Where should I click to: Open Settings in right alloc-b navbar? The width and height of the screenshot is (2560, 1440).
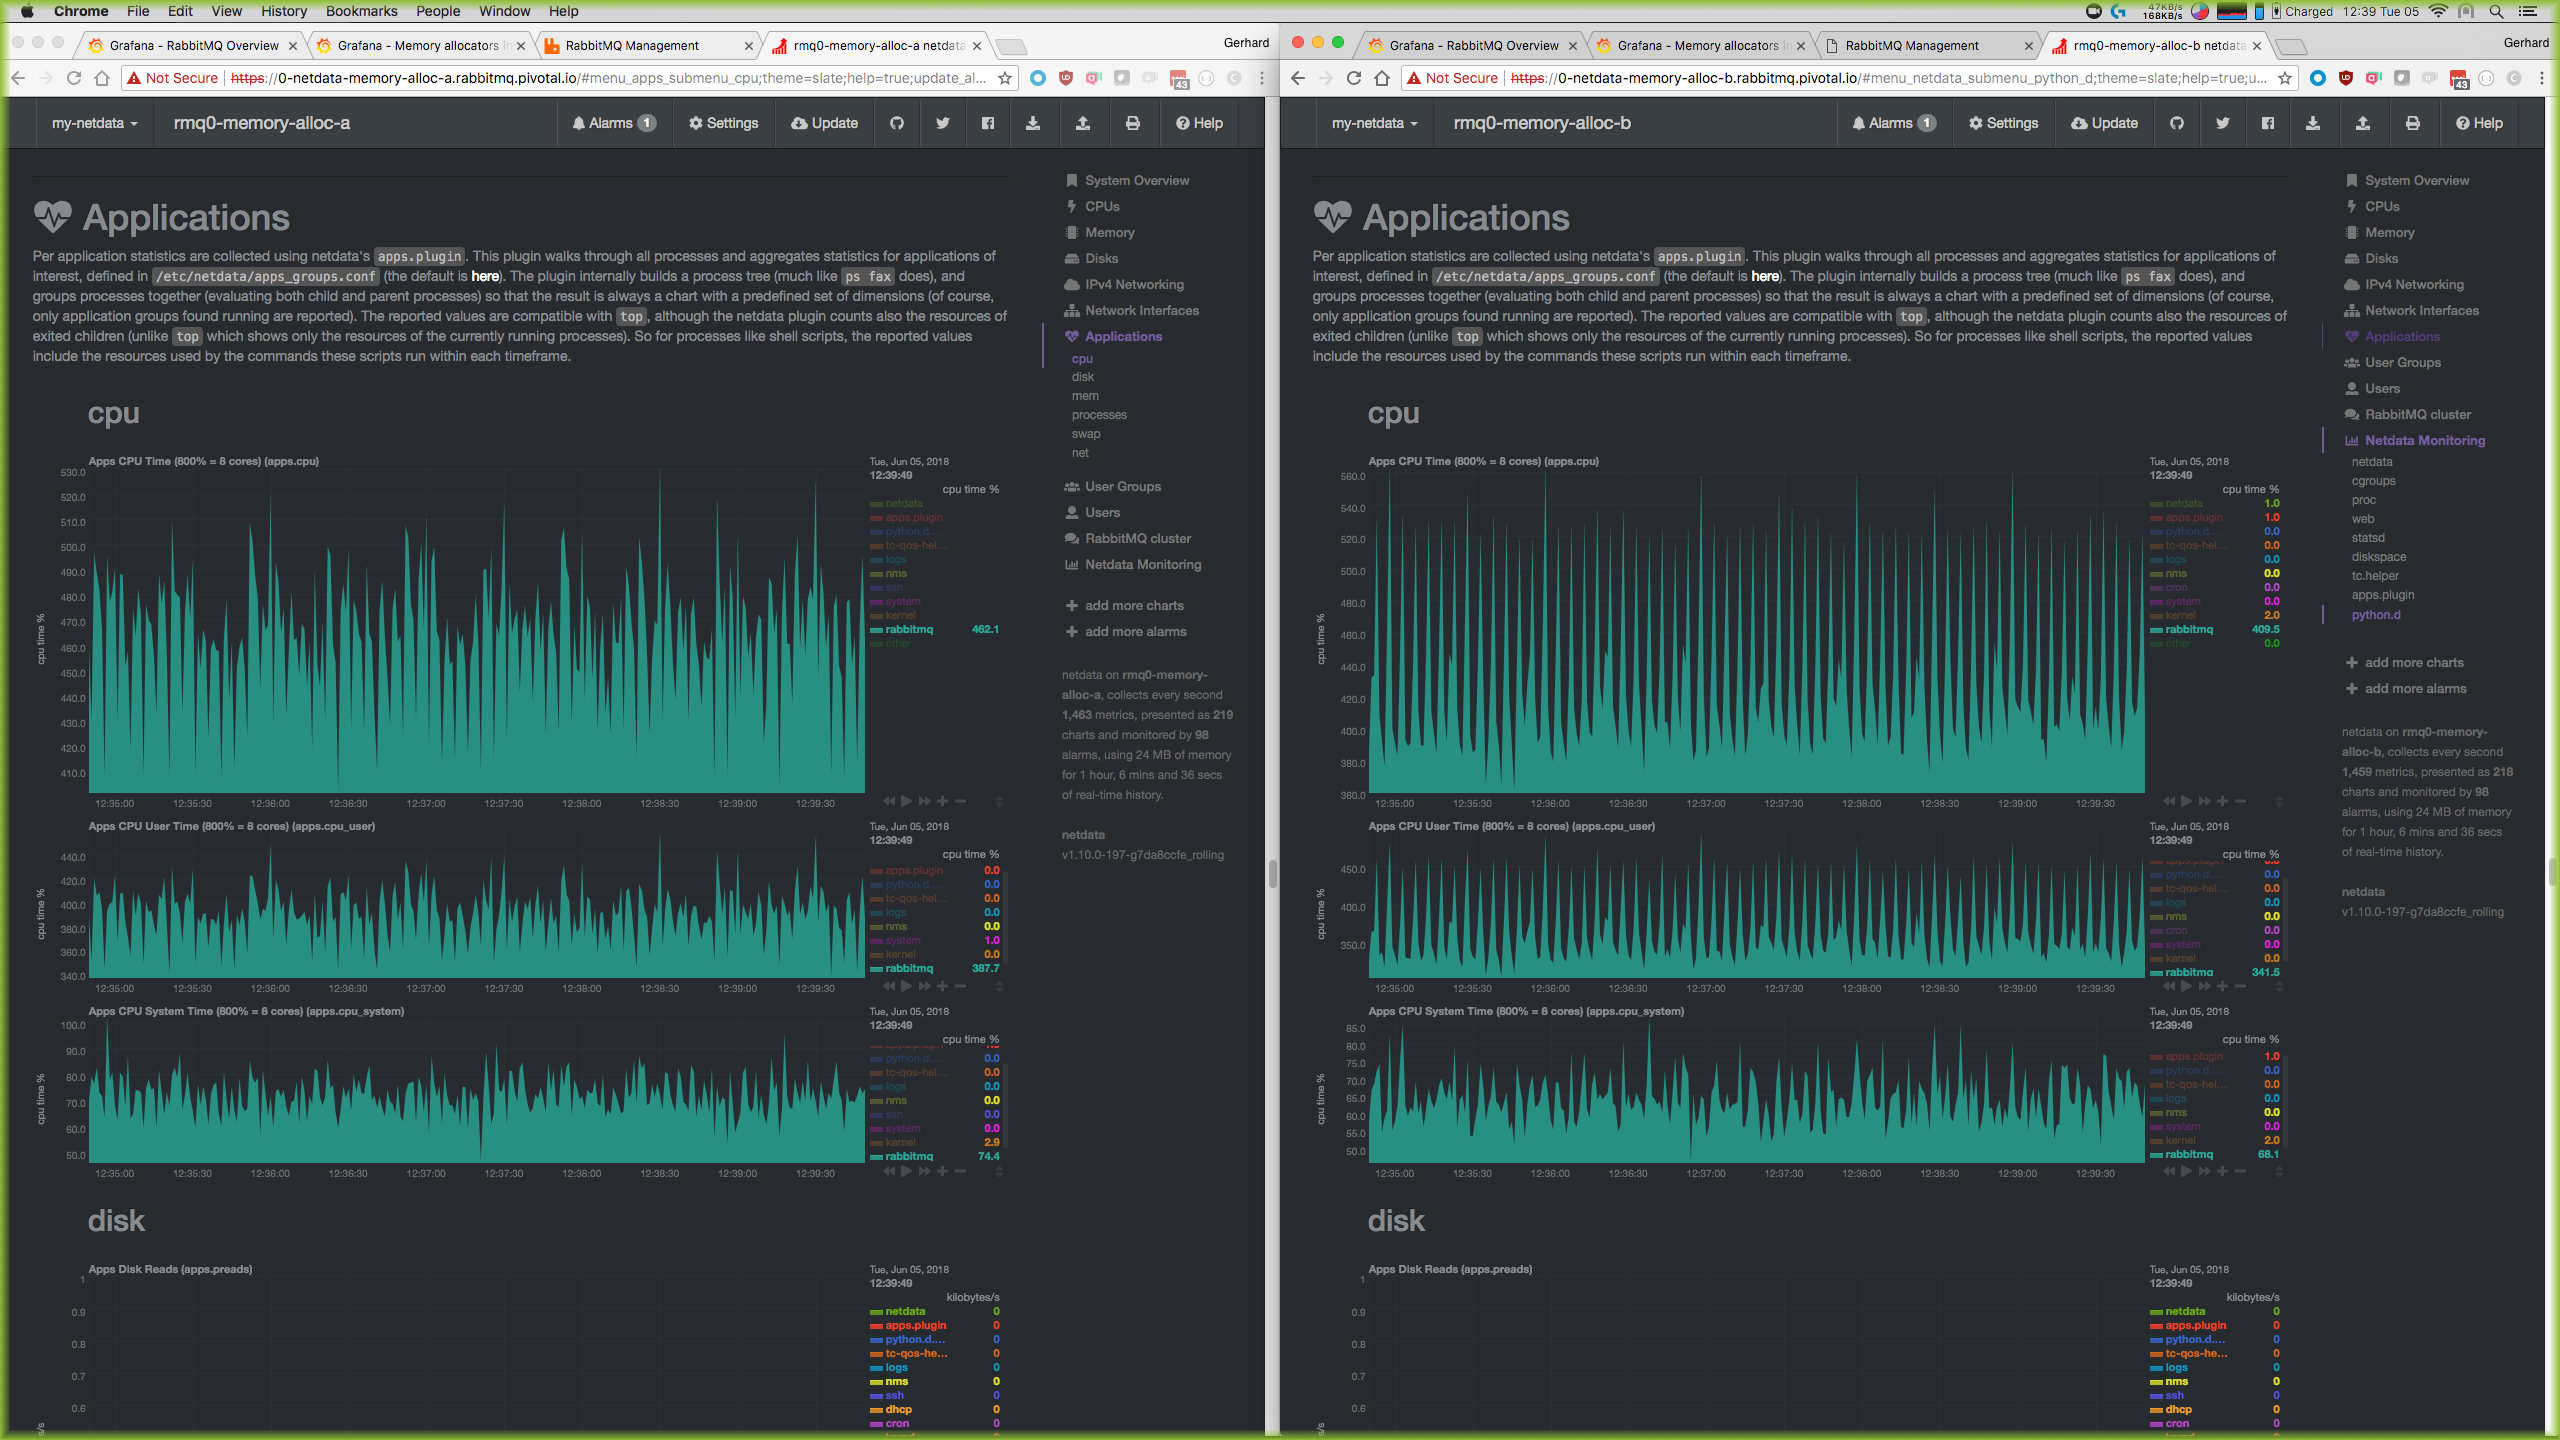(x=2003, y=123)
